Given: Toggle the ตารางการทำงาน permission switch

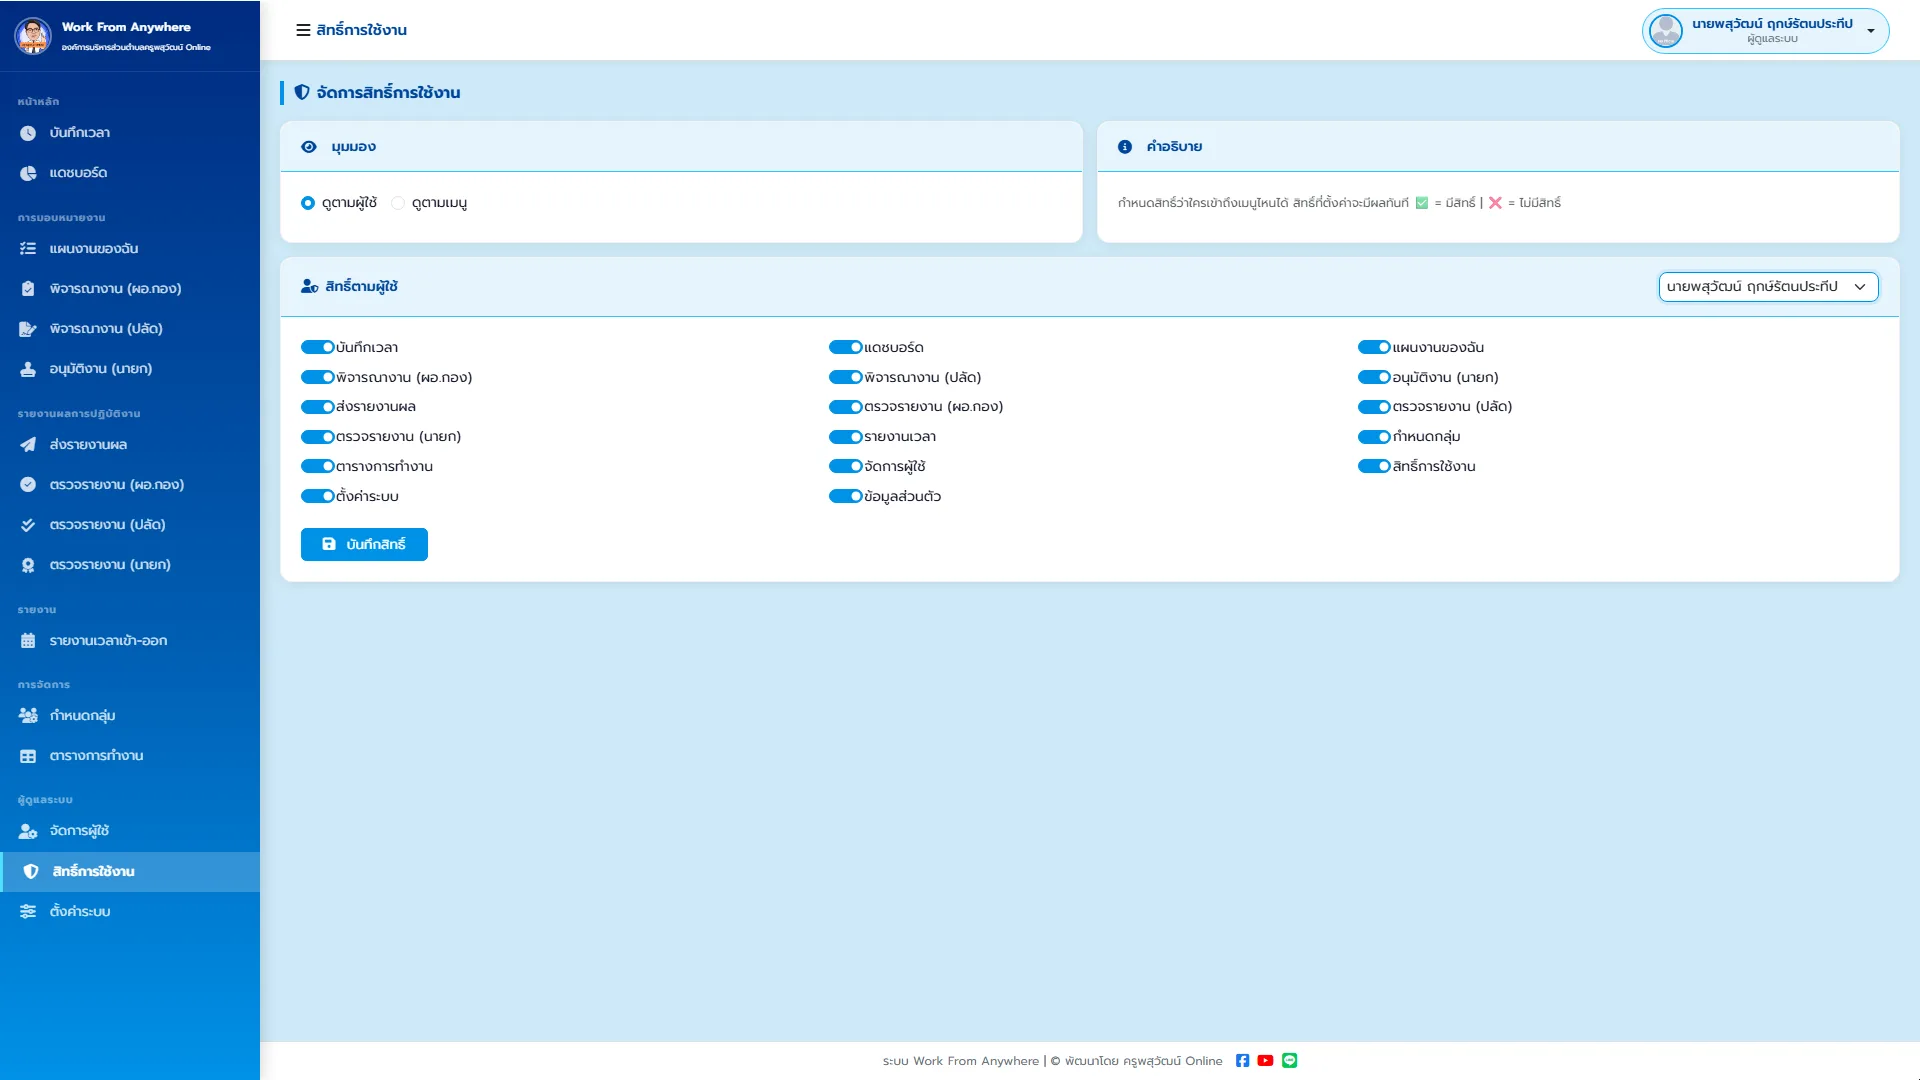Looking at the screenshot, I should point(318,467).
